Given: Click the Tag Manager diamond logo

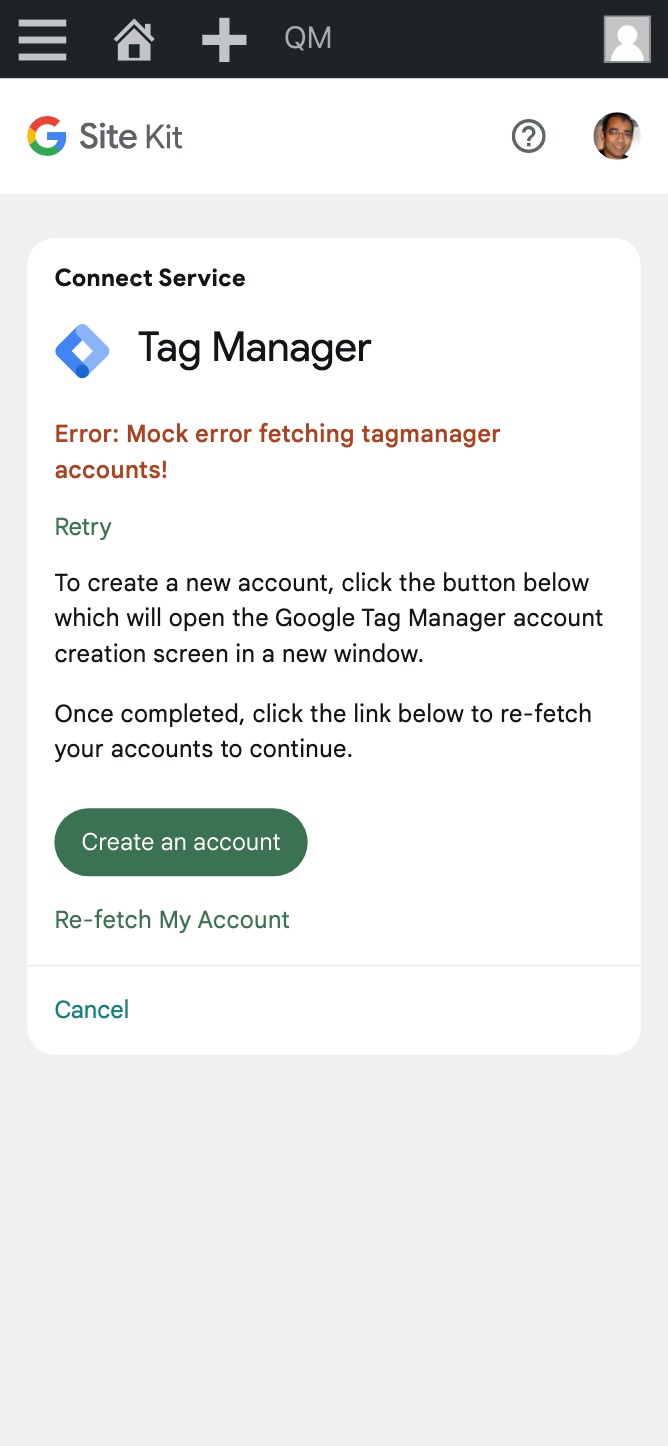Looking at the screenshot, I should click(x=82, y=350).
